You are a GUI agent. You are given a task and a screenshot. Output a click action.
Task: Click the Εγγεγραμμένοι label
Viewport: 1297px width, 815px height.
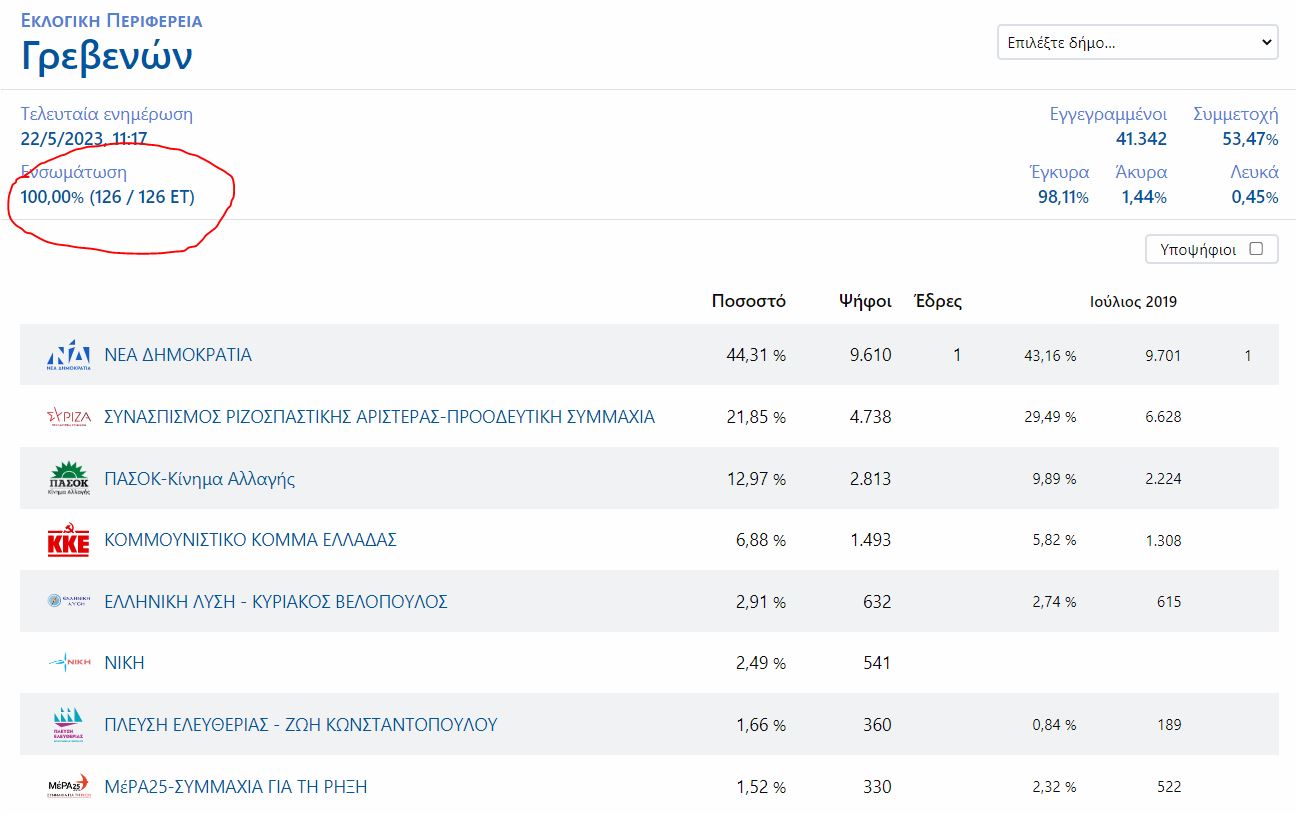(x=1108, y=114)
